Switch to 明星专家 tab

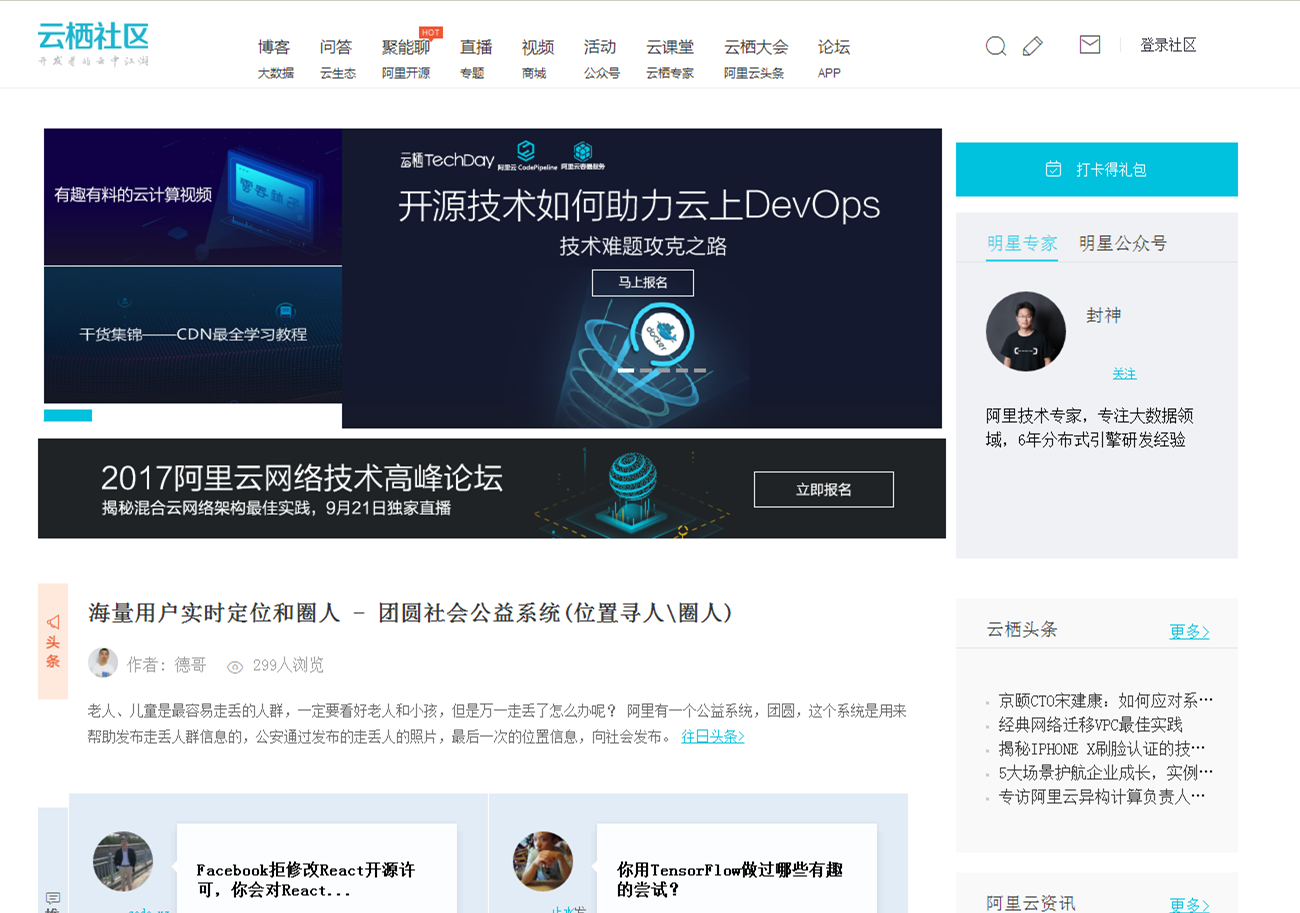(x=1022, y=243)
